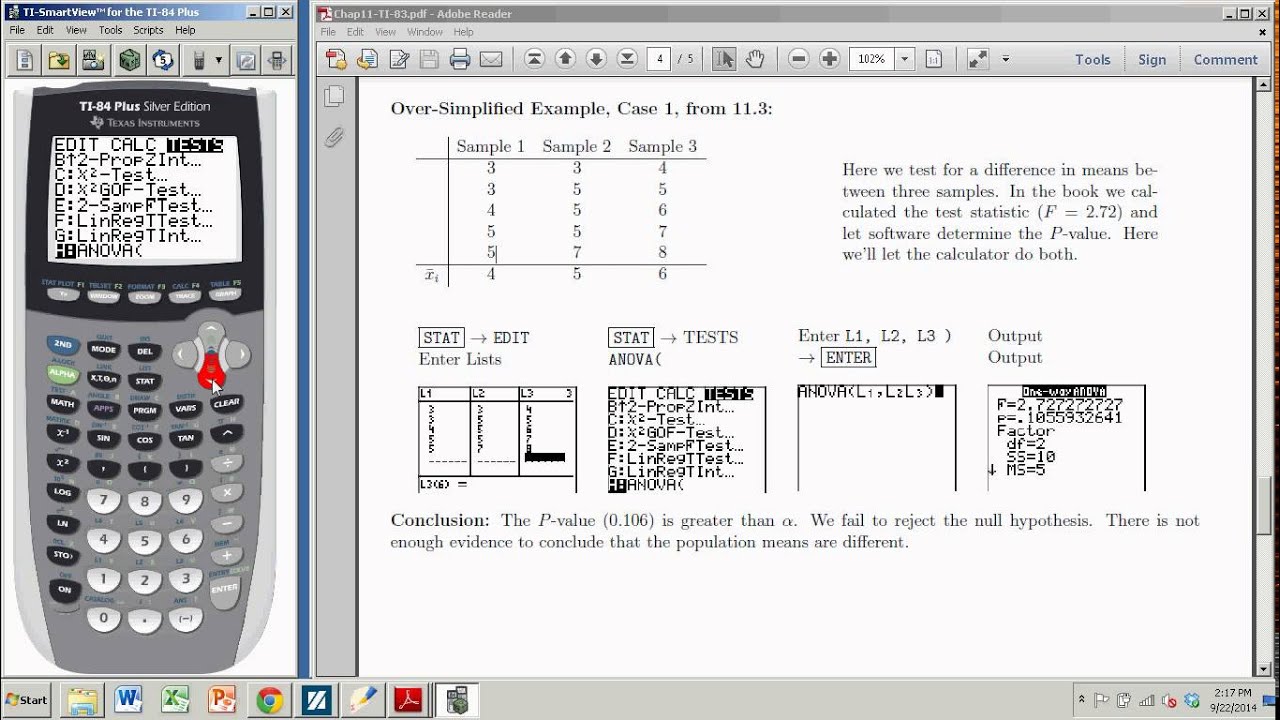Zoom out with the minus button
The width and height of the screenshot is (1280, 720).
798,59
